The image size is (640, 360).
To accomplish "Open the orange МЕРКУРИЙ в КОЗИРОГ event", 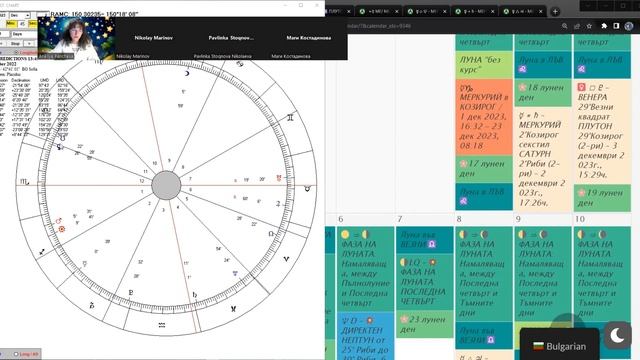I will tap(484, 117).
